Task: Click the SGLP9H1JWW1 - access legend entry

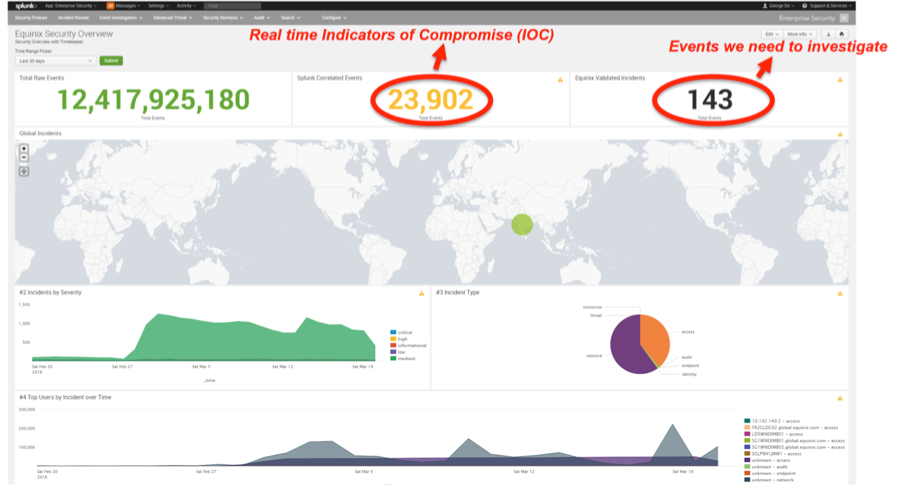Action: click(x=773, y=453)
